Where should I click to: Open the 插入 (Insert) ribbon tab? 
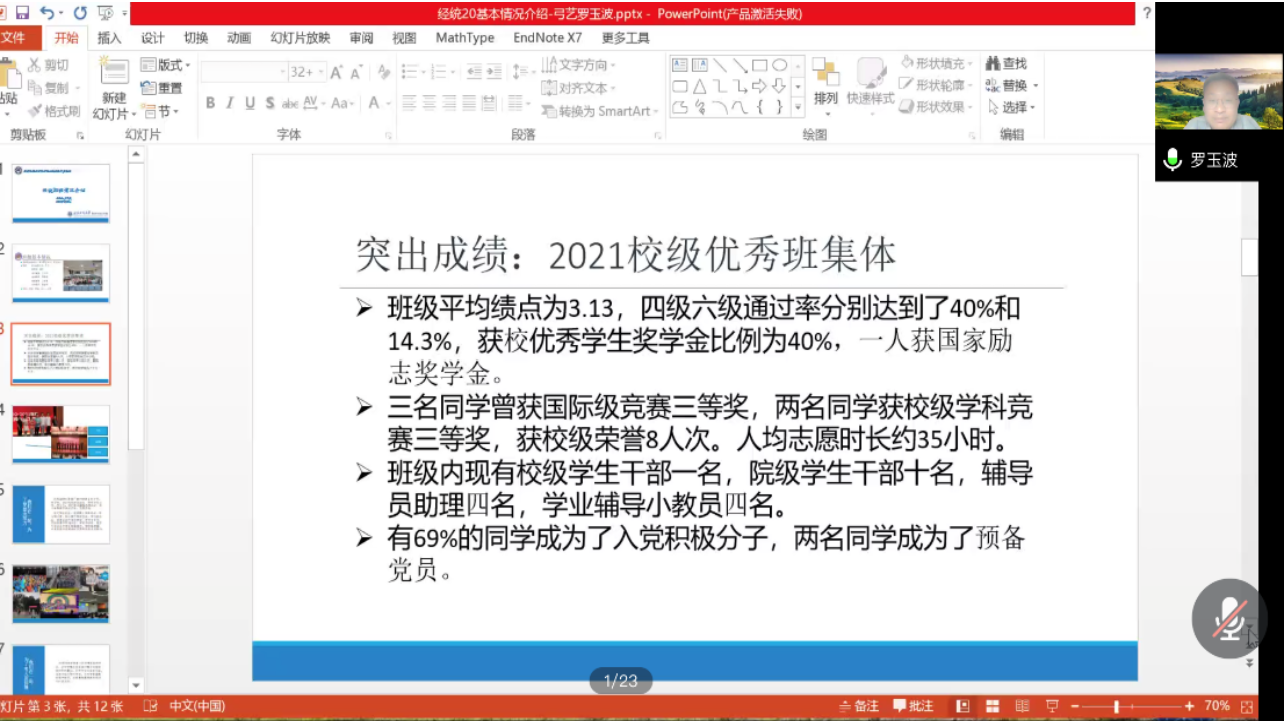coord(109,38)
